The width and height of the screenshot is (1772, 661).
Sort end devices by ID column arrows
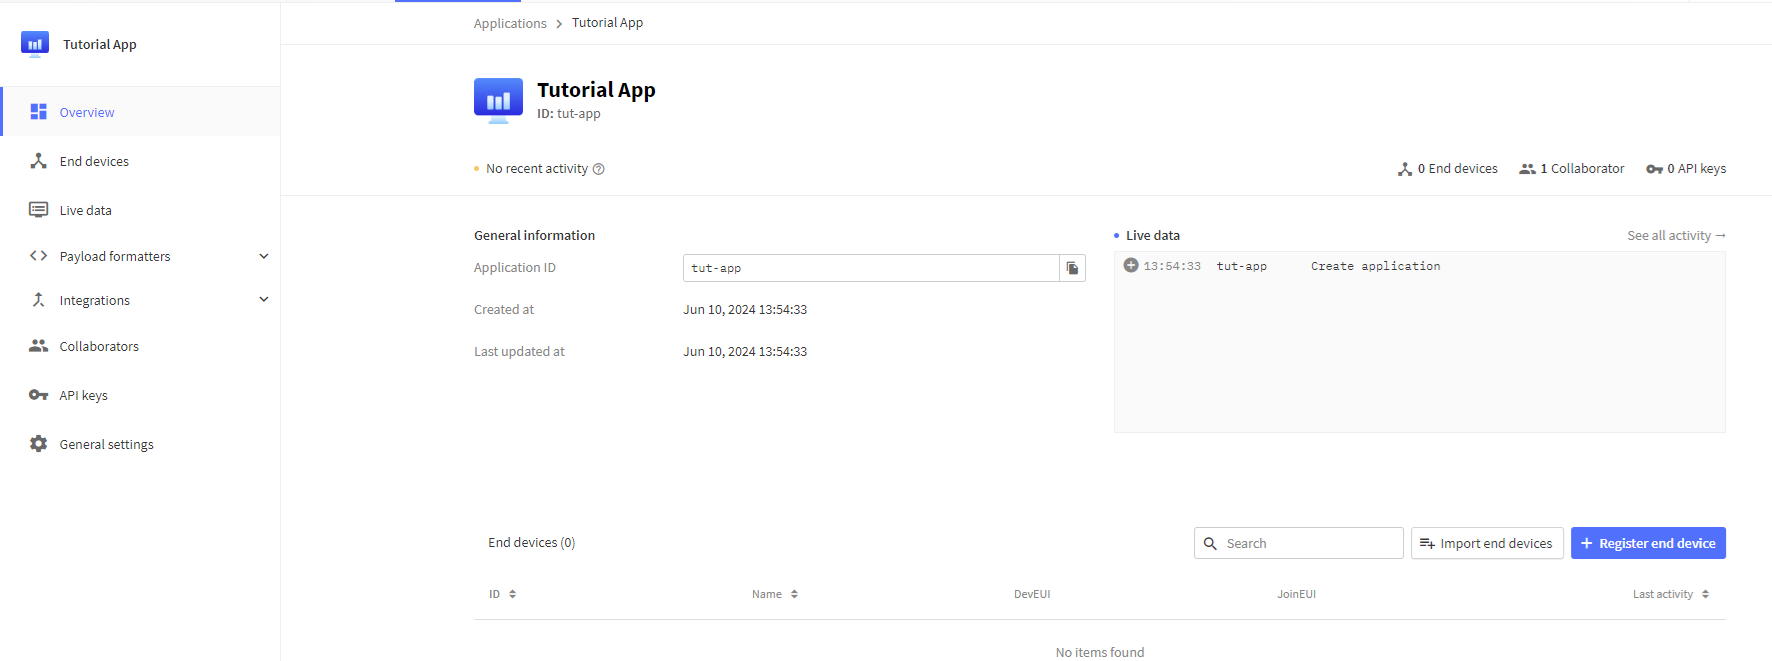tap(513, 594)
